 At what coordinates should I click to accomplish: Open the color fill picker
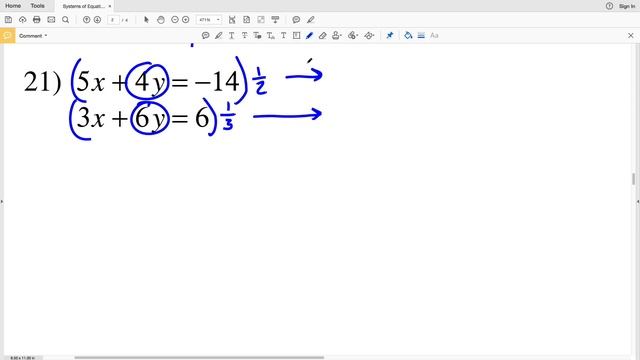(408, 36)
